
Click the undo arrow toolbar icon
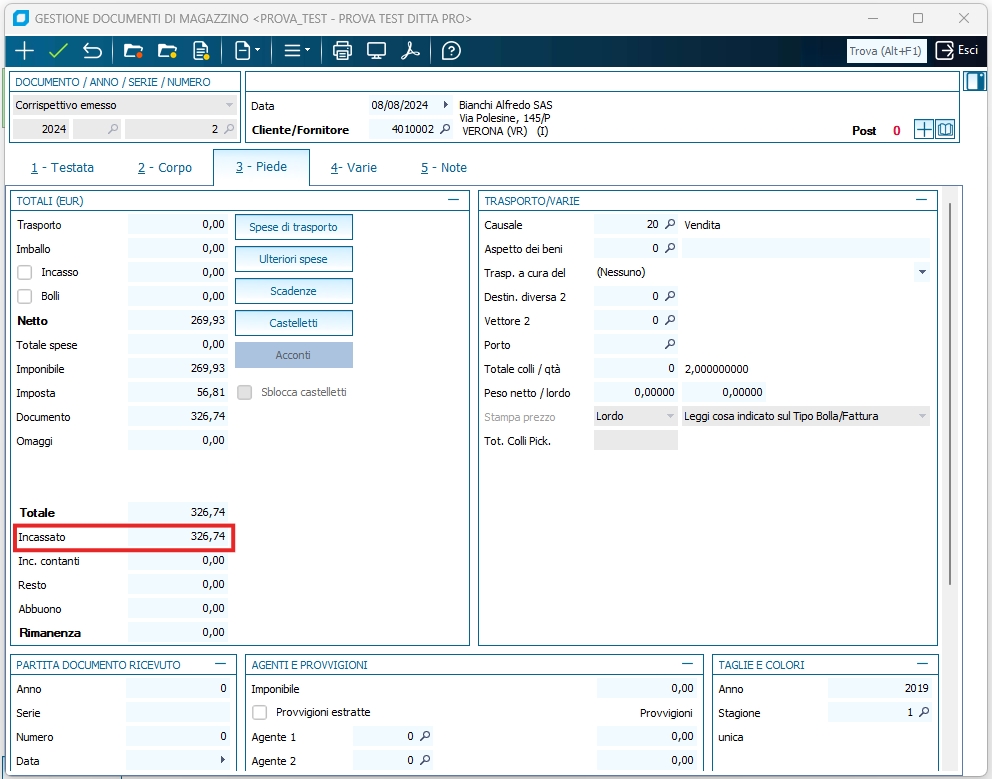[x=92, y=51]
